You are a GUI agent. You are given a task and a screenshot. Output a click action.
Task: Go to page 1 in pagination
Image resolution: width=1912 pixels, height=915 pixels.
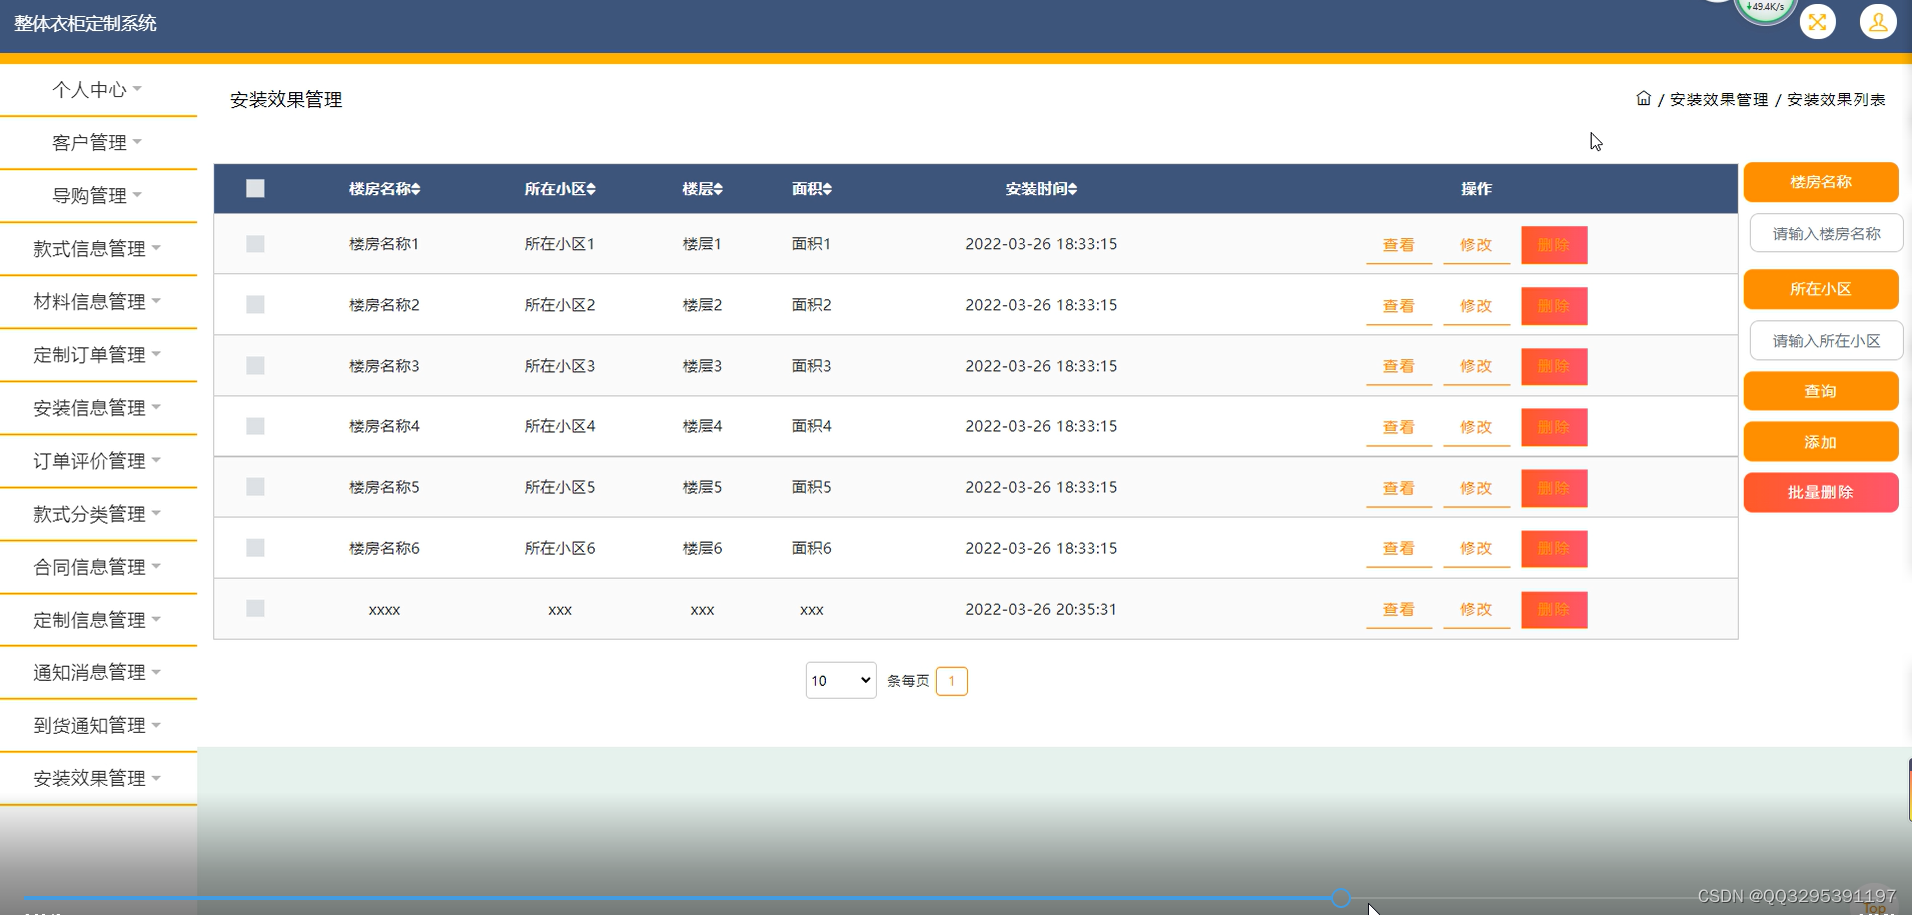pos(951,681)
